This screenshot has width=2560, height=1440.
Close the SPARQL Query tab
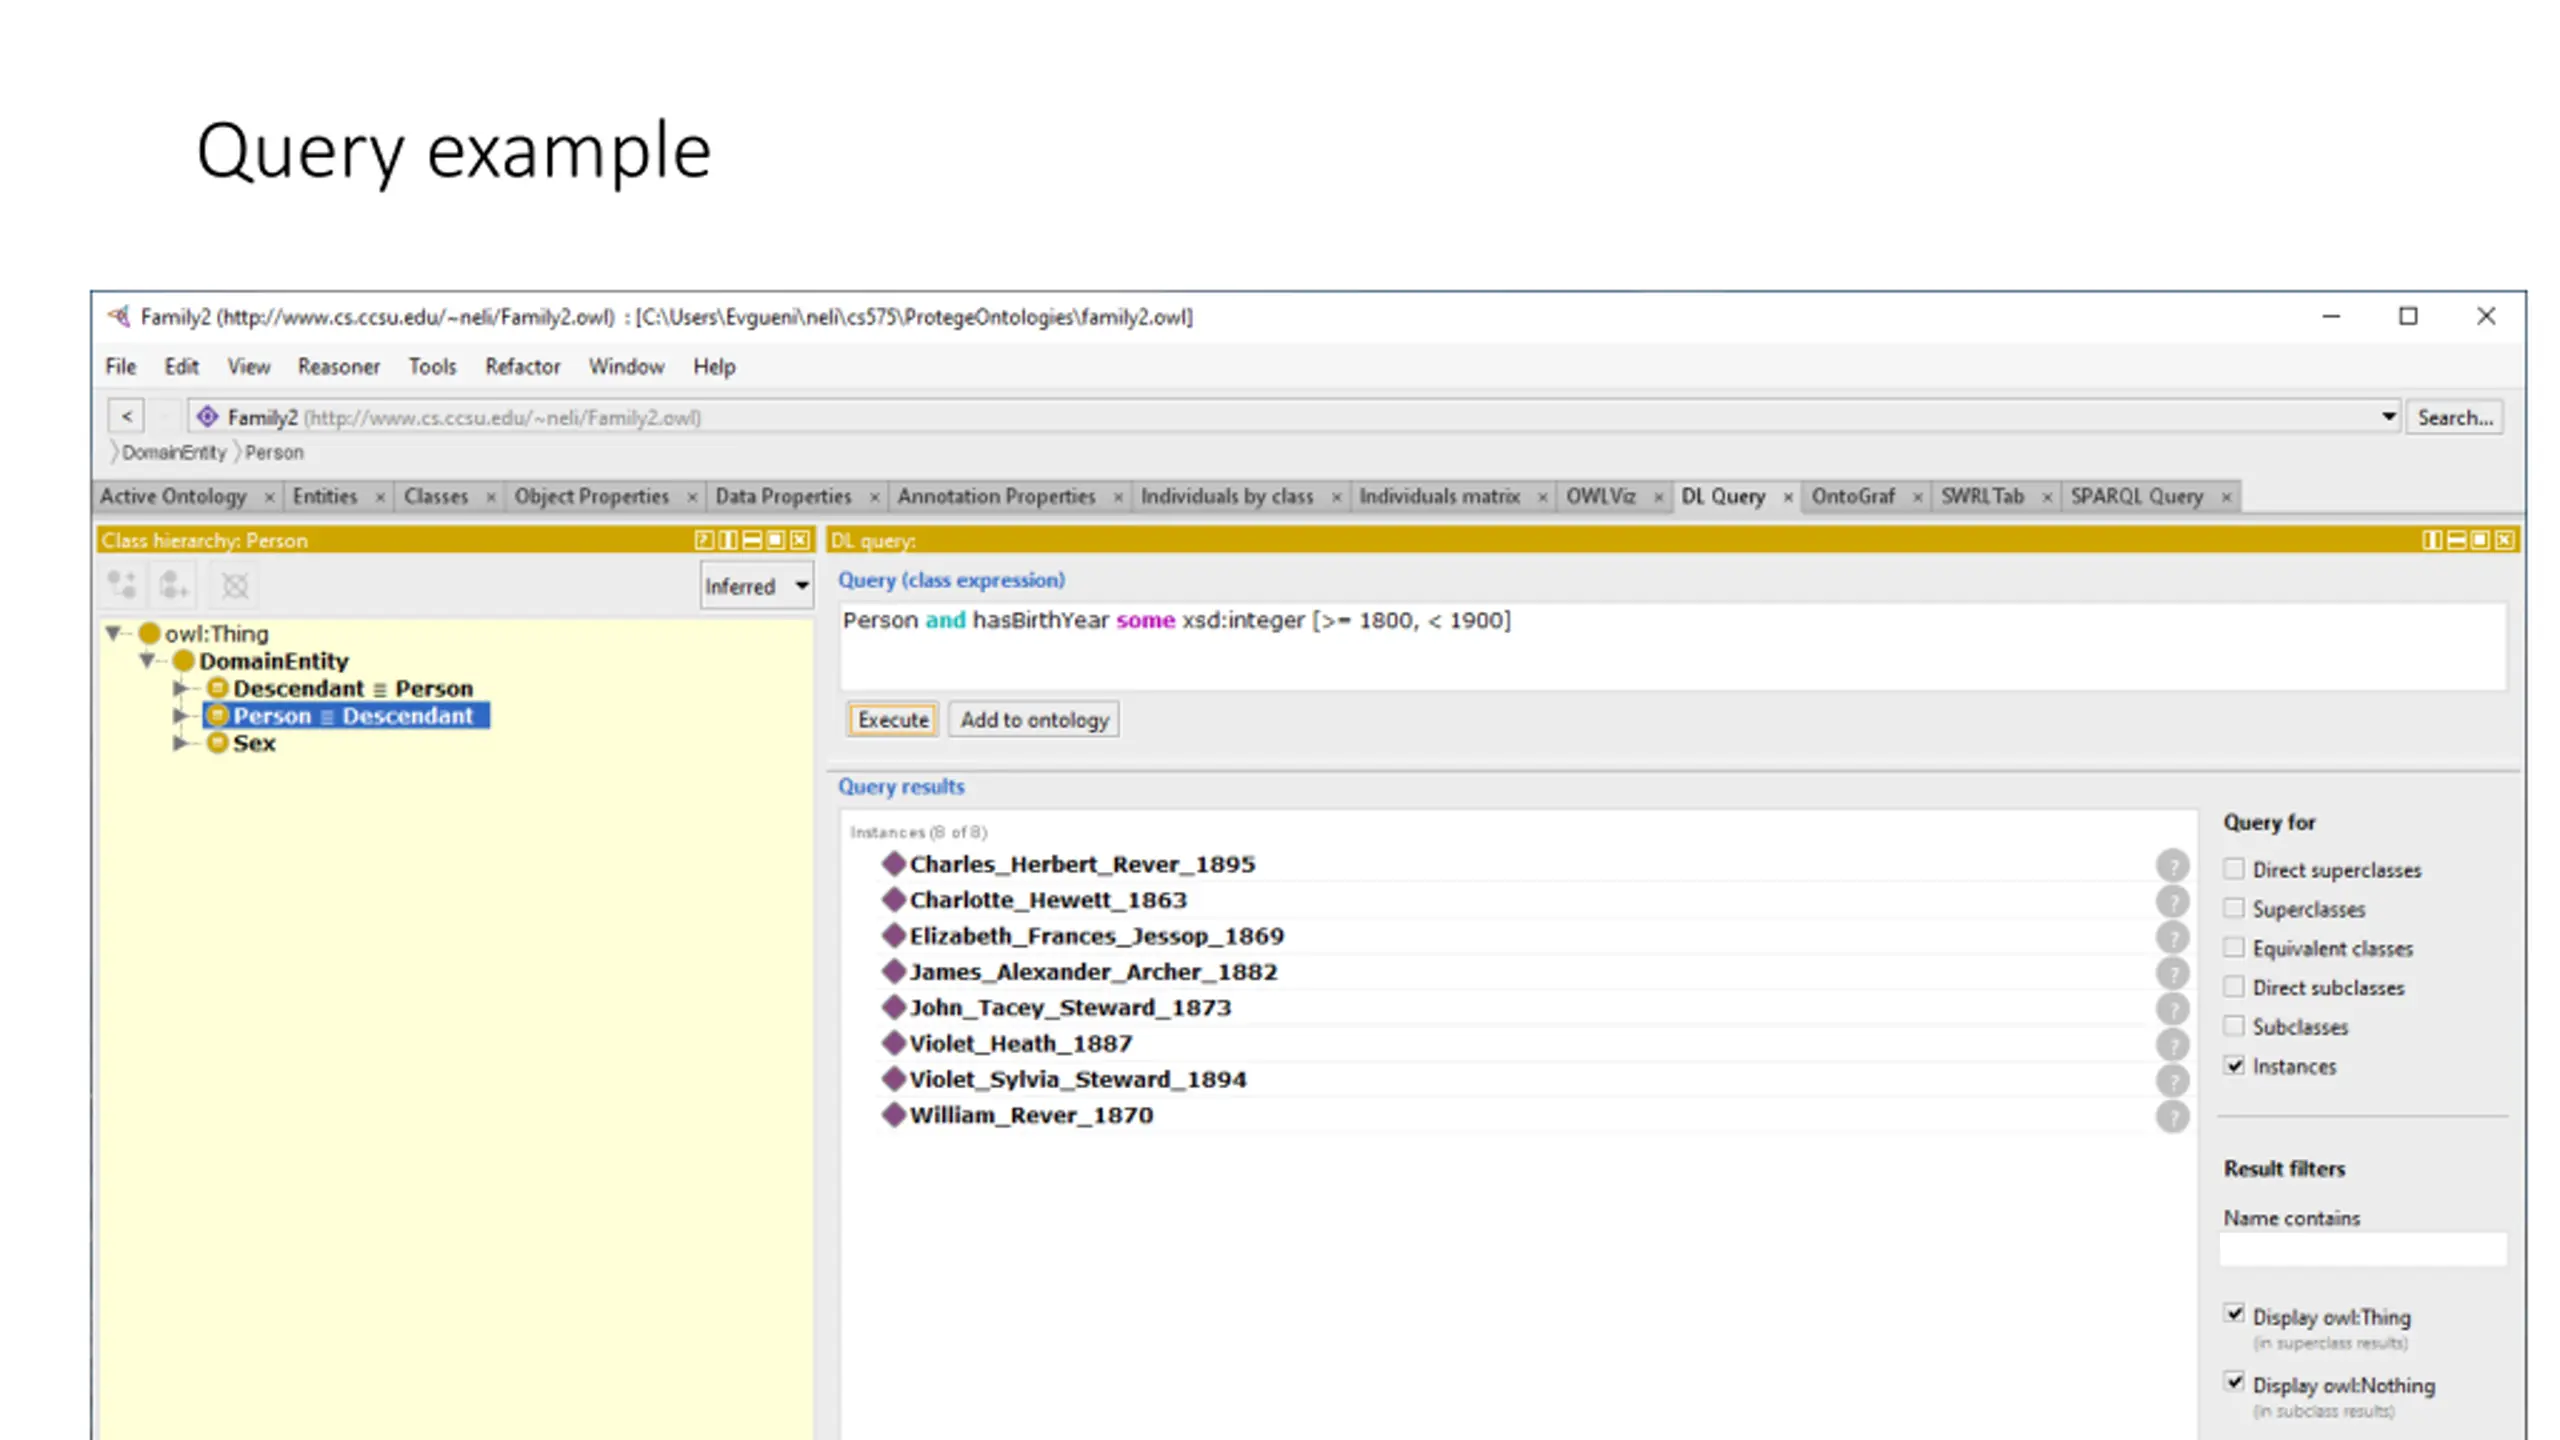point(2226,497)
